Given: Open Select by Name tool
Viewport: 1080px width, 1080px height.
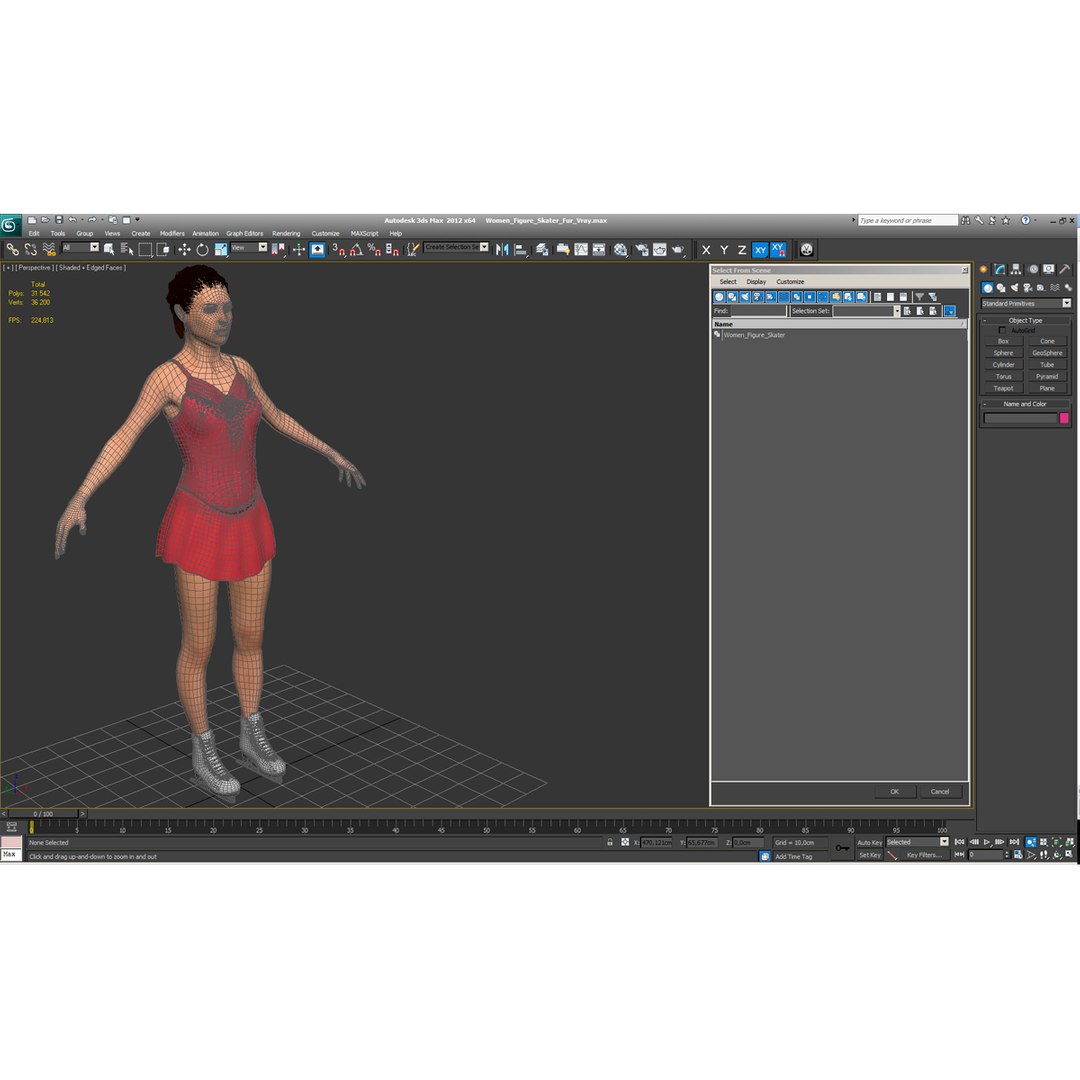Looking at the screenshot, I should pos(127,249).
